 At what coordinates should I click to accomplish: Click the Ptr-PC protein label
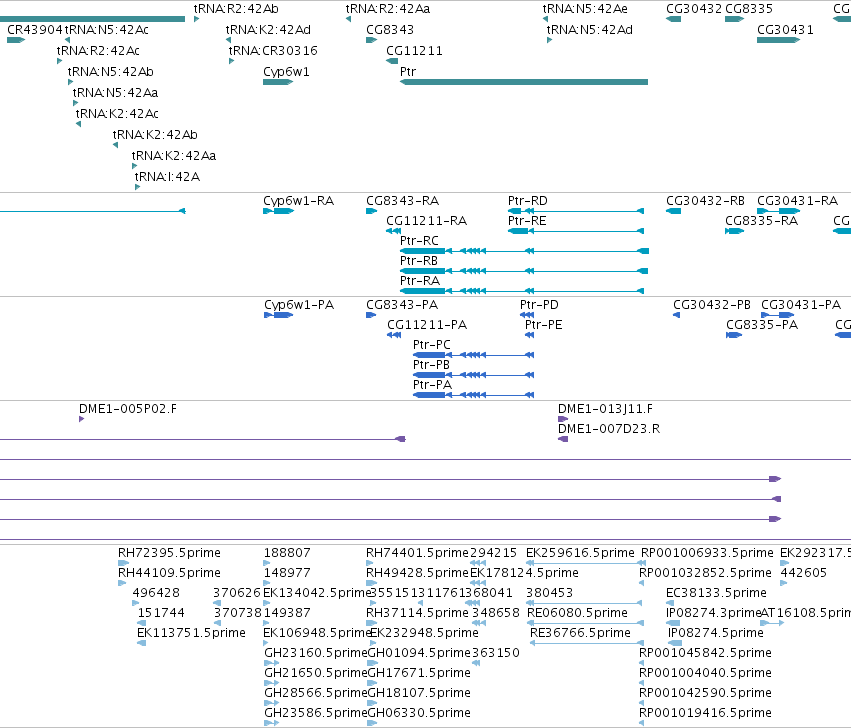pyautogui.click(x=431, y=345)
